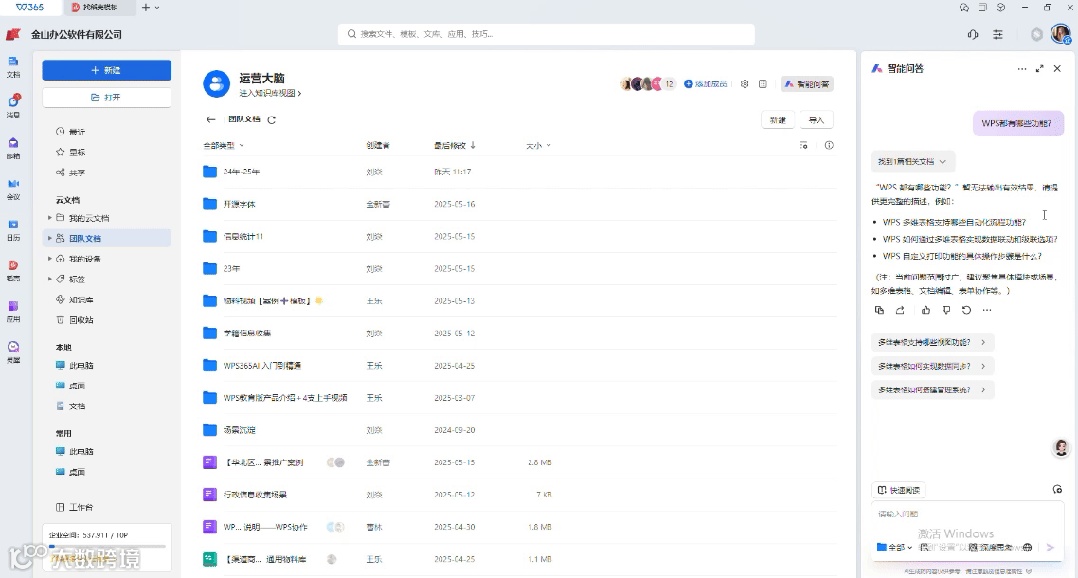The image size is (1078, 578).
Task: Click 添加成员 link
Action: pyautogui.click(x=706, y=84)
